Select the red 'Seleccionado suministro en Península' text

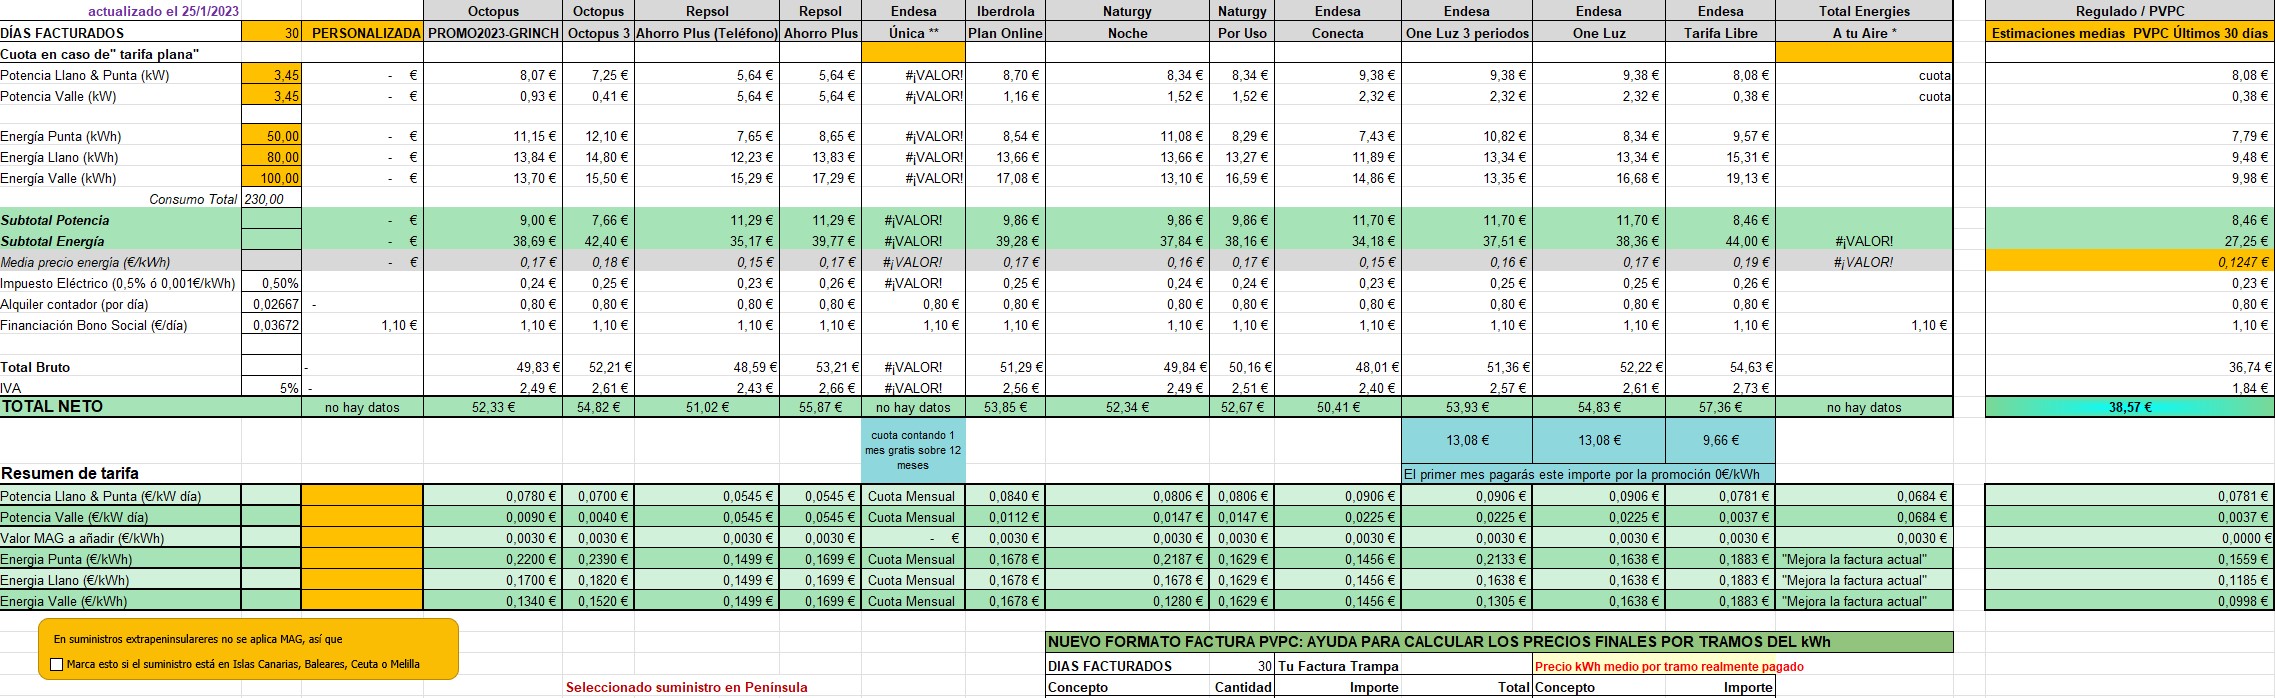pos(686,687)
